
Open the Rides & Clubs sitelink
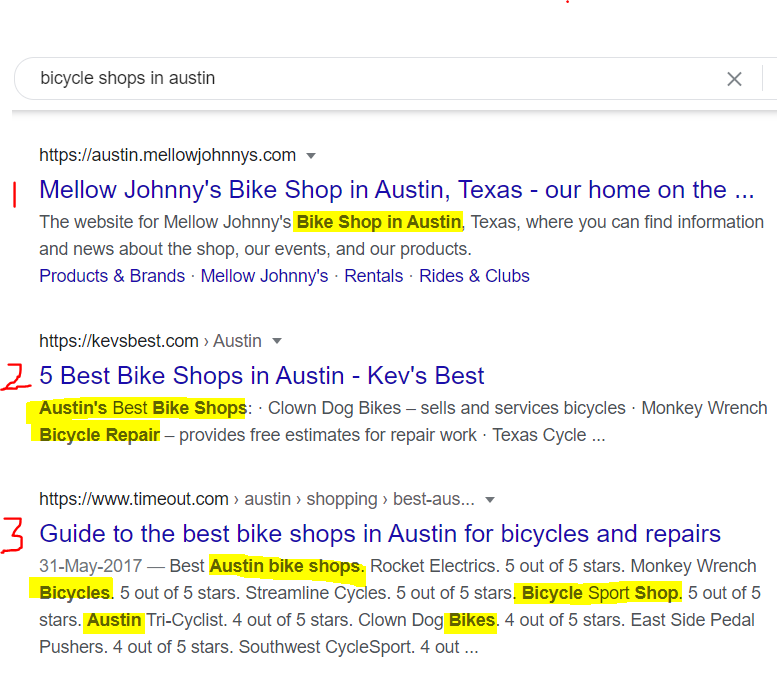(x=474, y=276)
